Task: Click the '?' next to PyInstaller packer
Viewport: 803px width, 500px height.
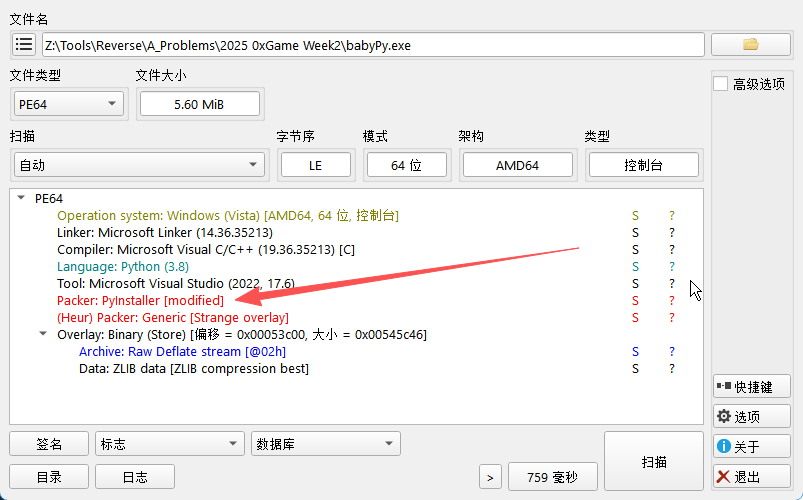Action: [672, 300]
